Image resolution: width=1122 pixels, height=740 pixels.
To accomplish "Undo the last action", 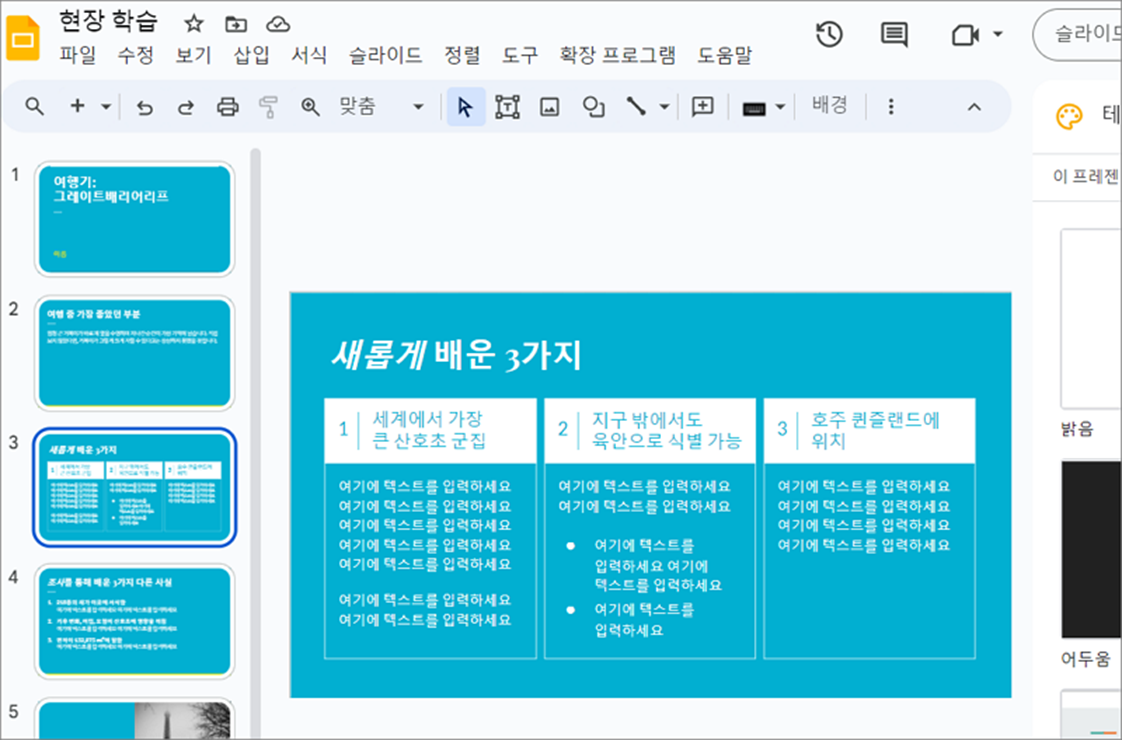I will [x=145, y=107].
